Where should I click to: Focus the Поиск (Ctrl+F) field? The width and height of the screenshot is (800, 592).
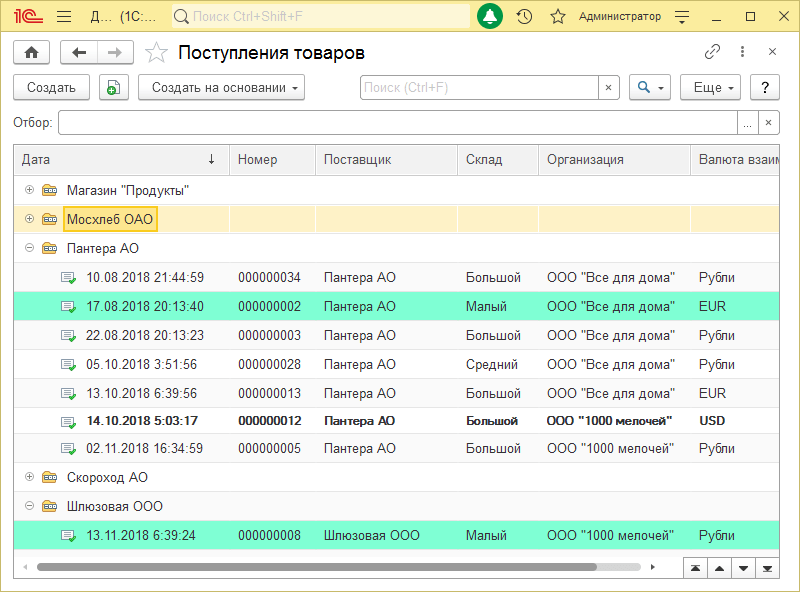(479, 88)
